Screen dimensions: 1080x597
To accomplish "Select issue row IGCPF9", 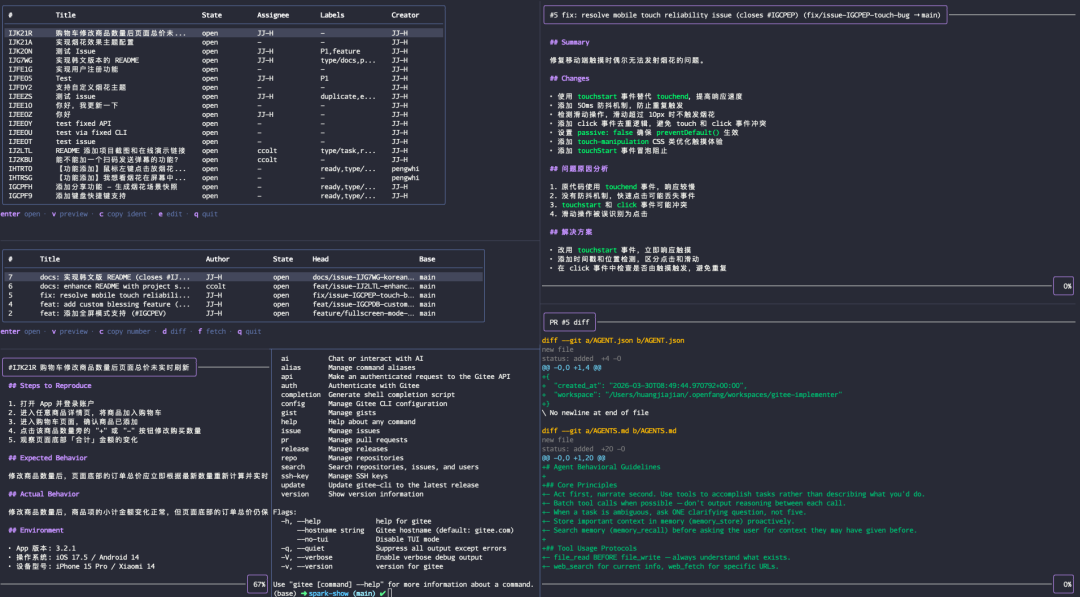I will 224,196.
